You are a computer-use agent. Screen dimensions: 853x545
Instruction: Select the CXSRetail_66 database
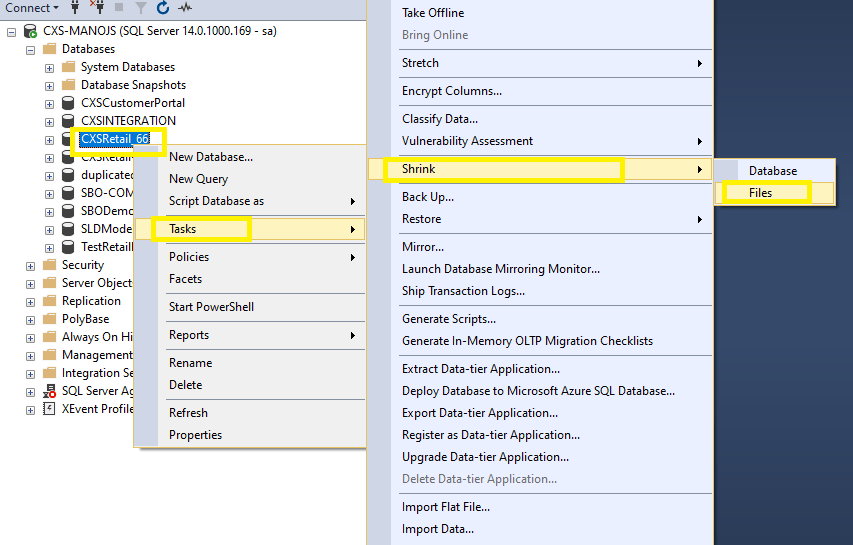click(x=115, y=139)
